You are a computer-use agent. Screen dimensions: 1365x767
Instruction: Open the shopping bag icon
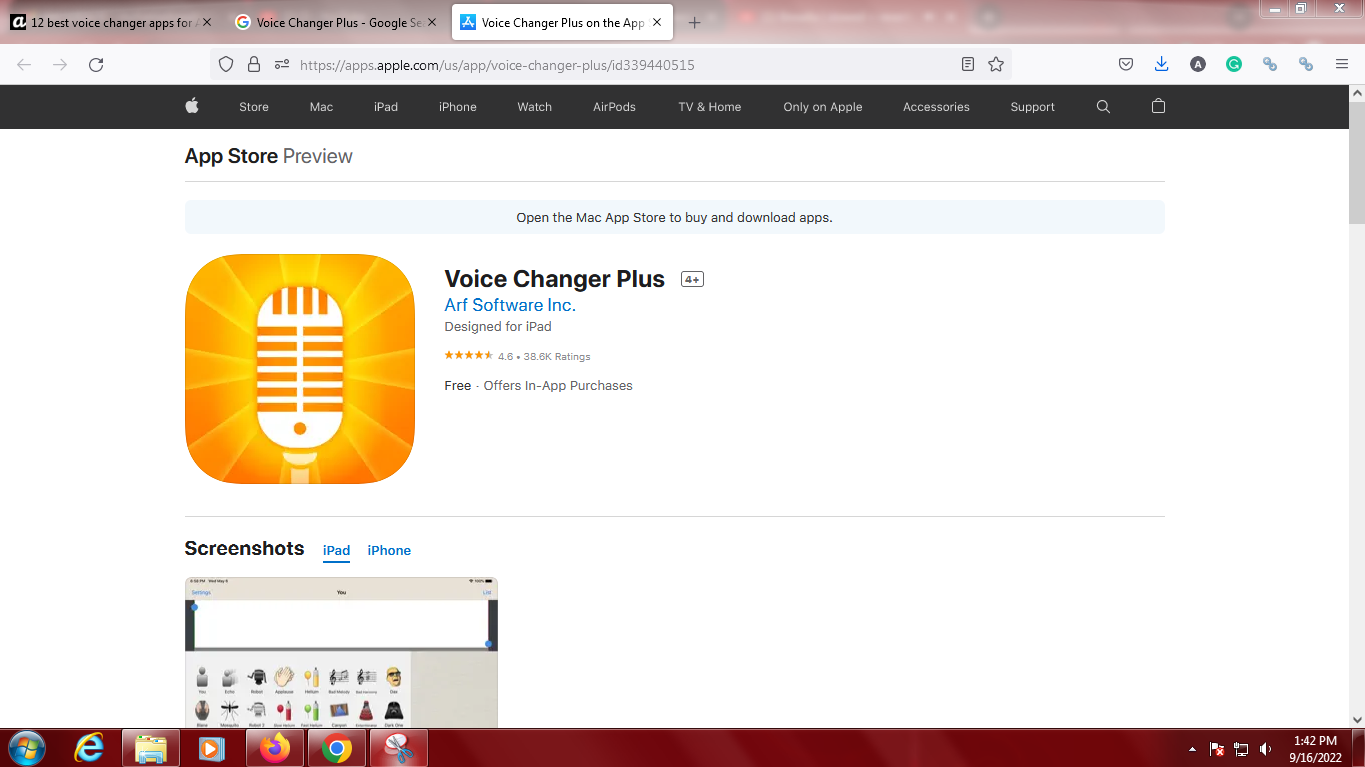[x=1158, y=106]
